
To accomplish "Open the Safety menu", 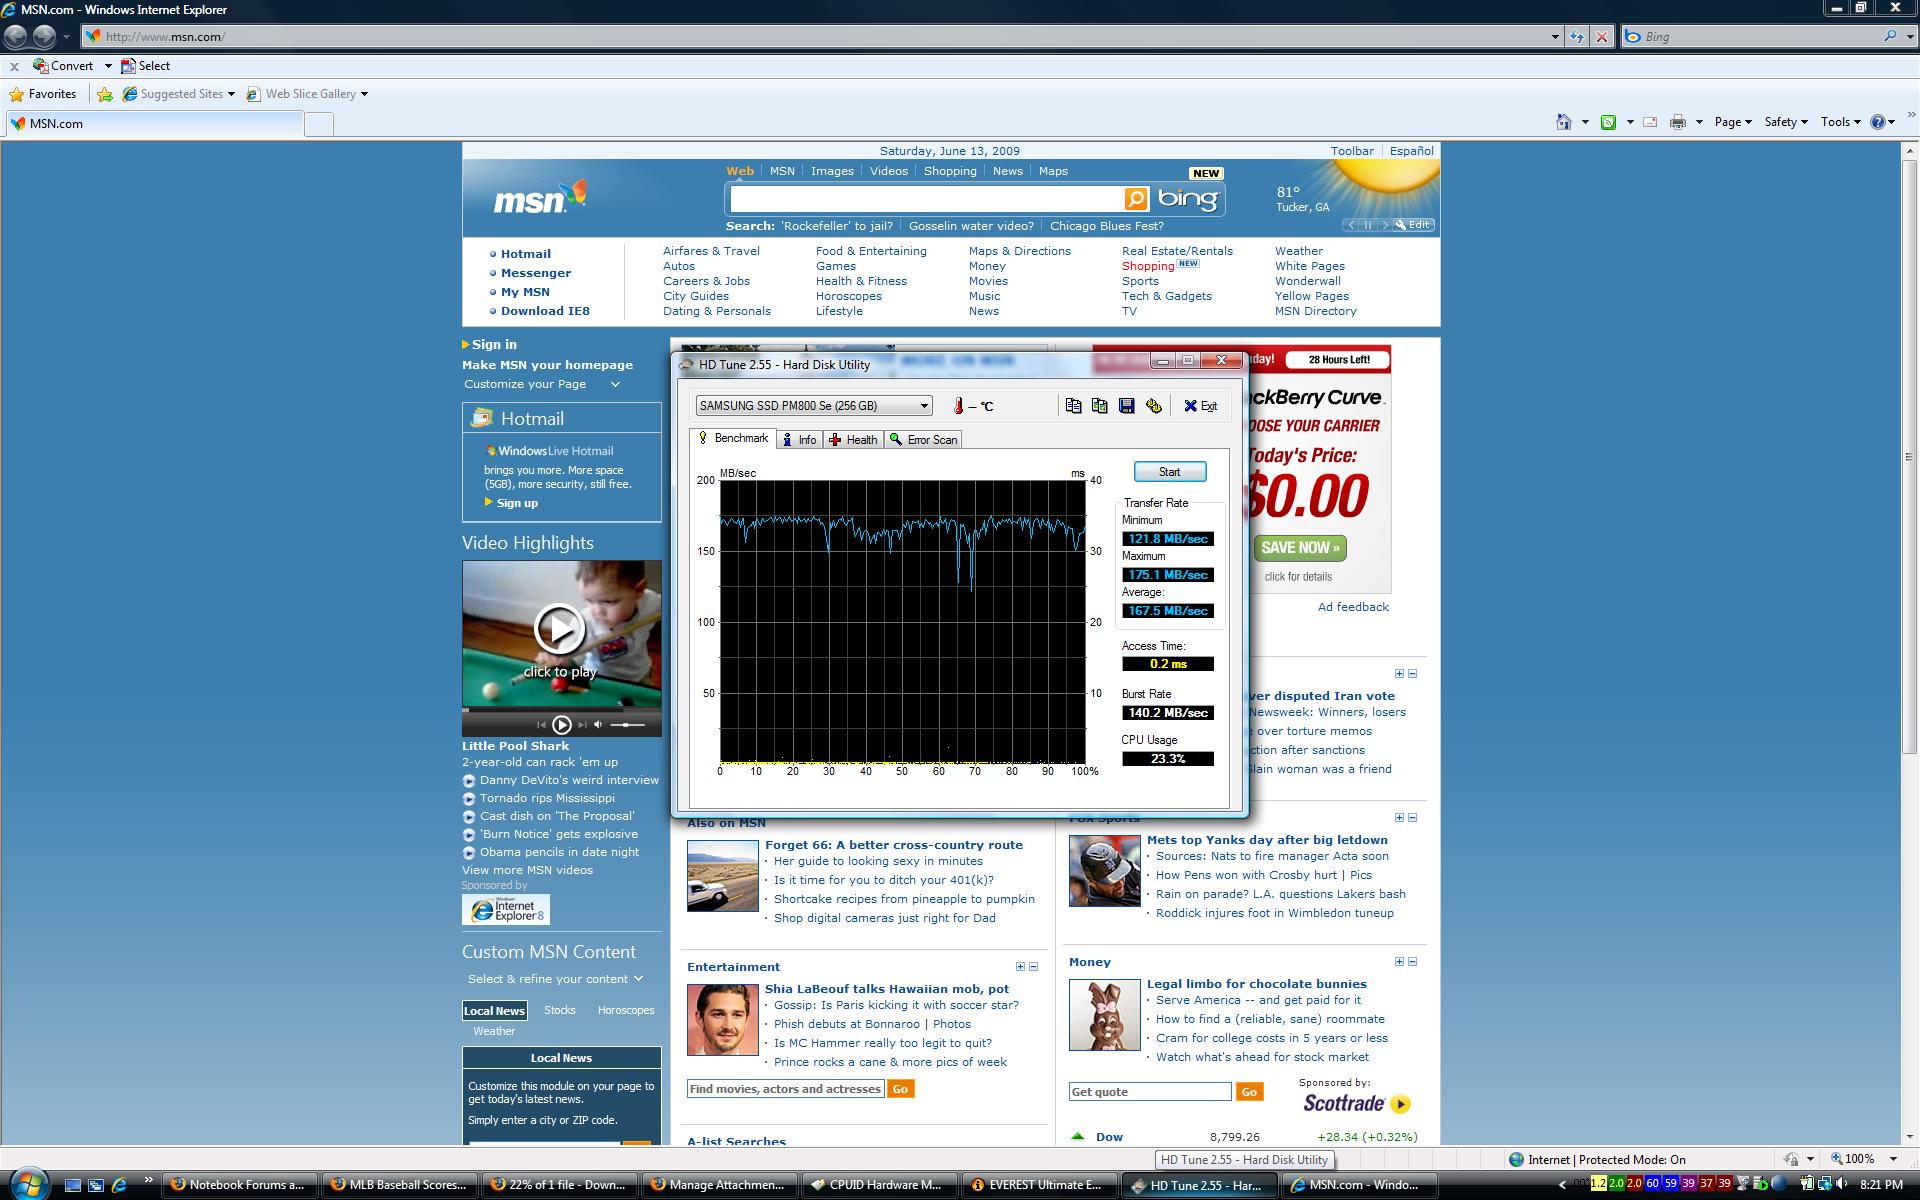I will [1786, 122].
